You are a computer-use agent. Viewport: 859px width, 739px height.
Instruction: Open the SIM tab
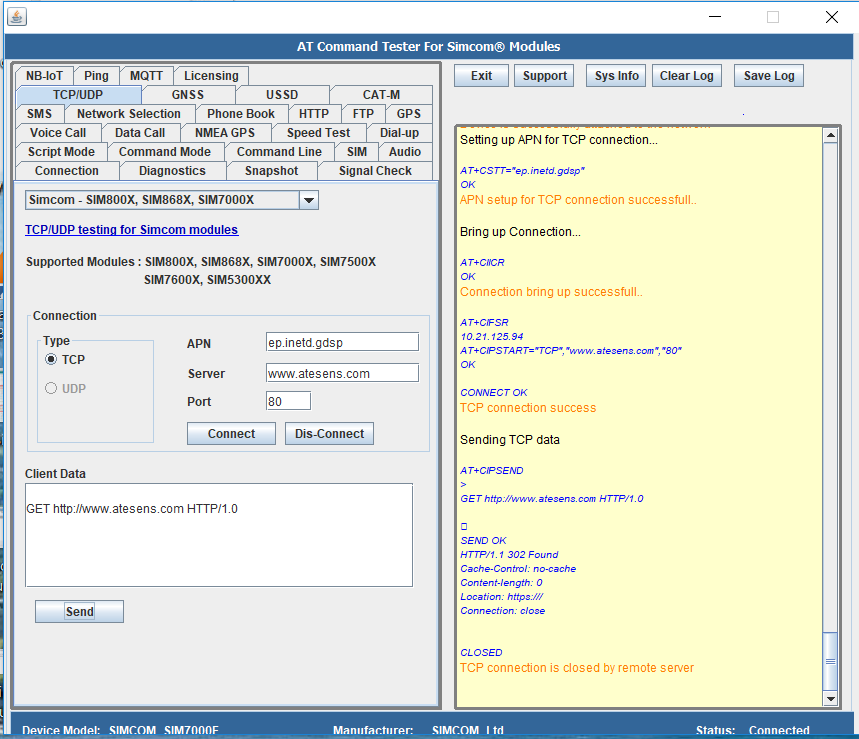pos(357,152)
